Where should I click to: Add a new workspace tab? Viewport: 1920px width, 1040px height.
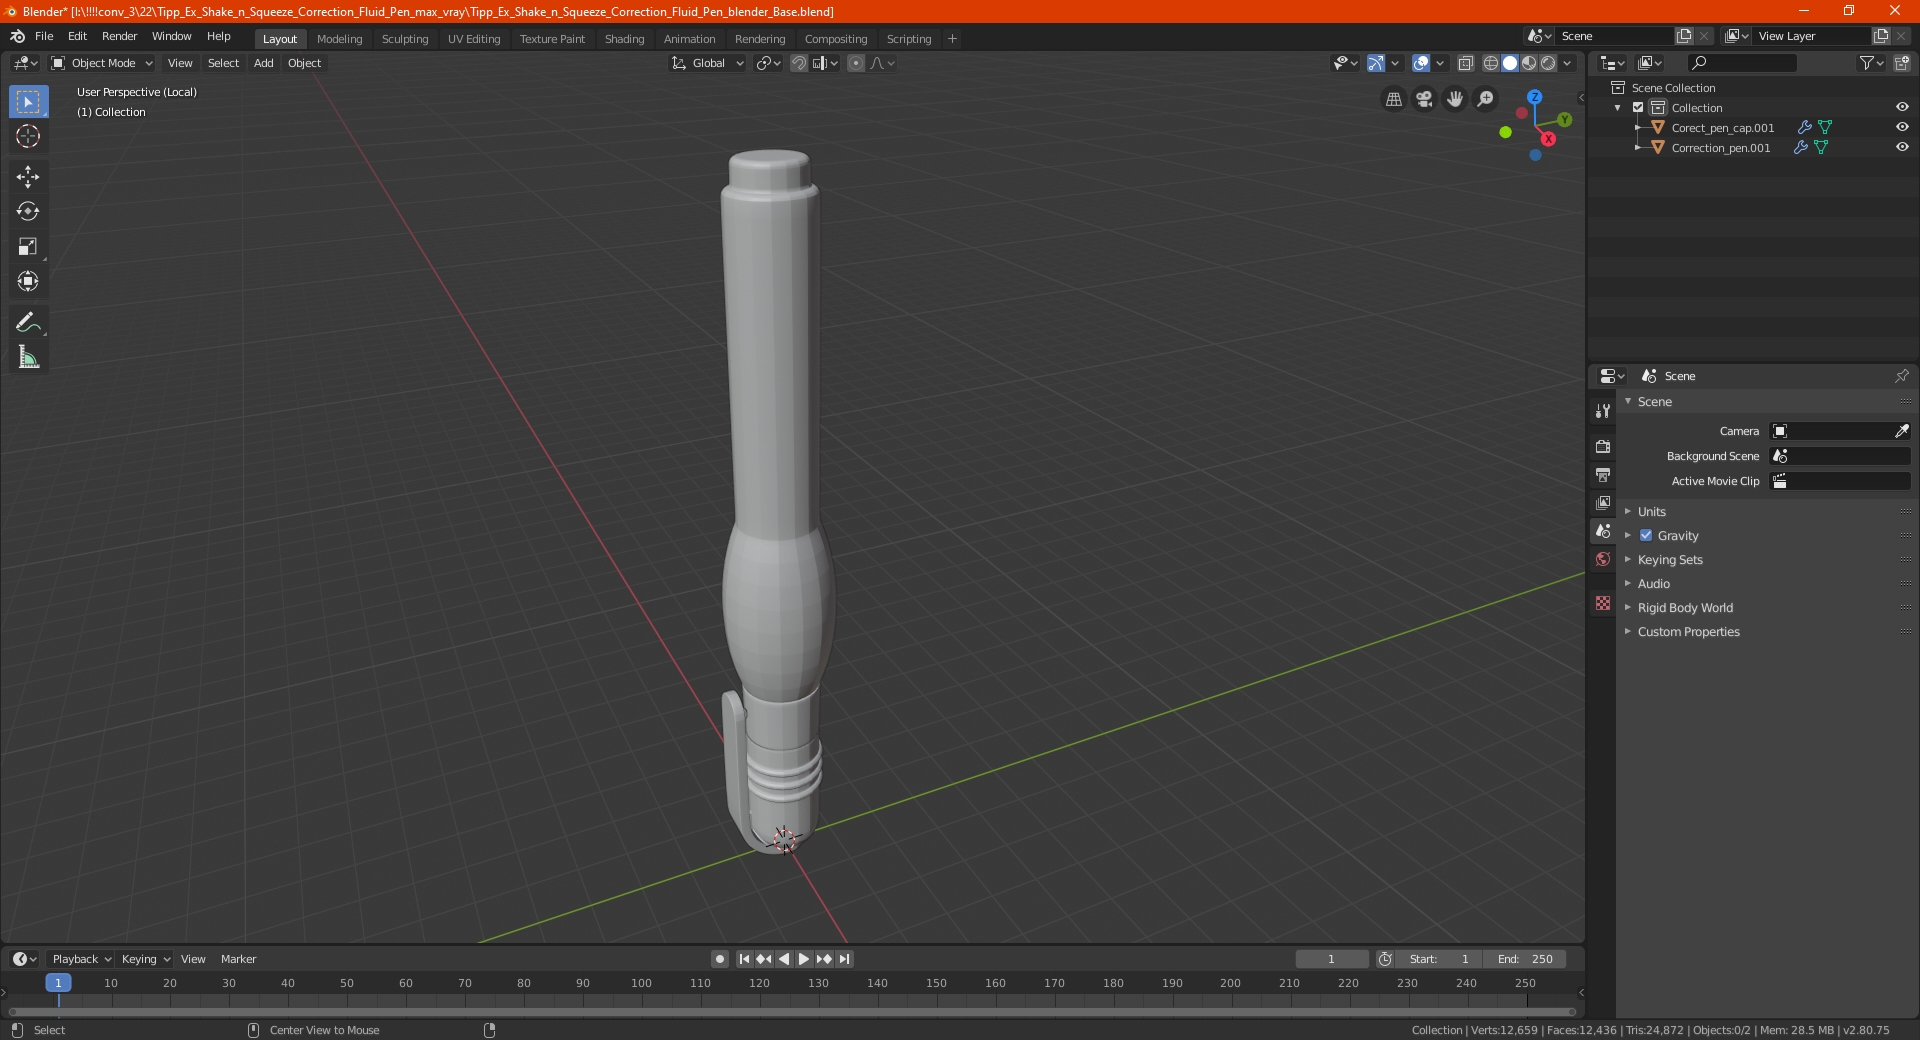(952, 39)
